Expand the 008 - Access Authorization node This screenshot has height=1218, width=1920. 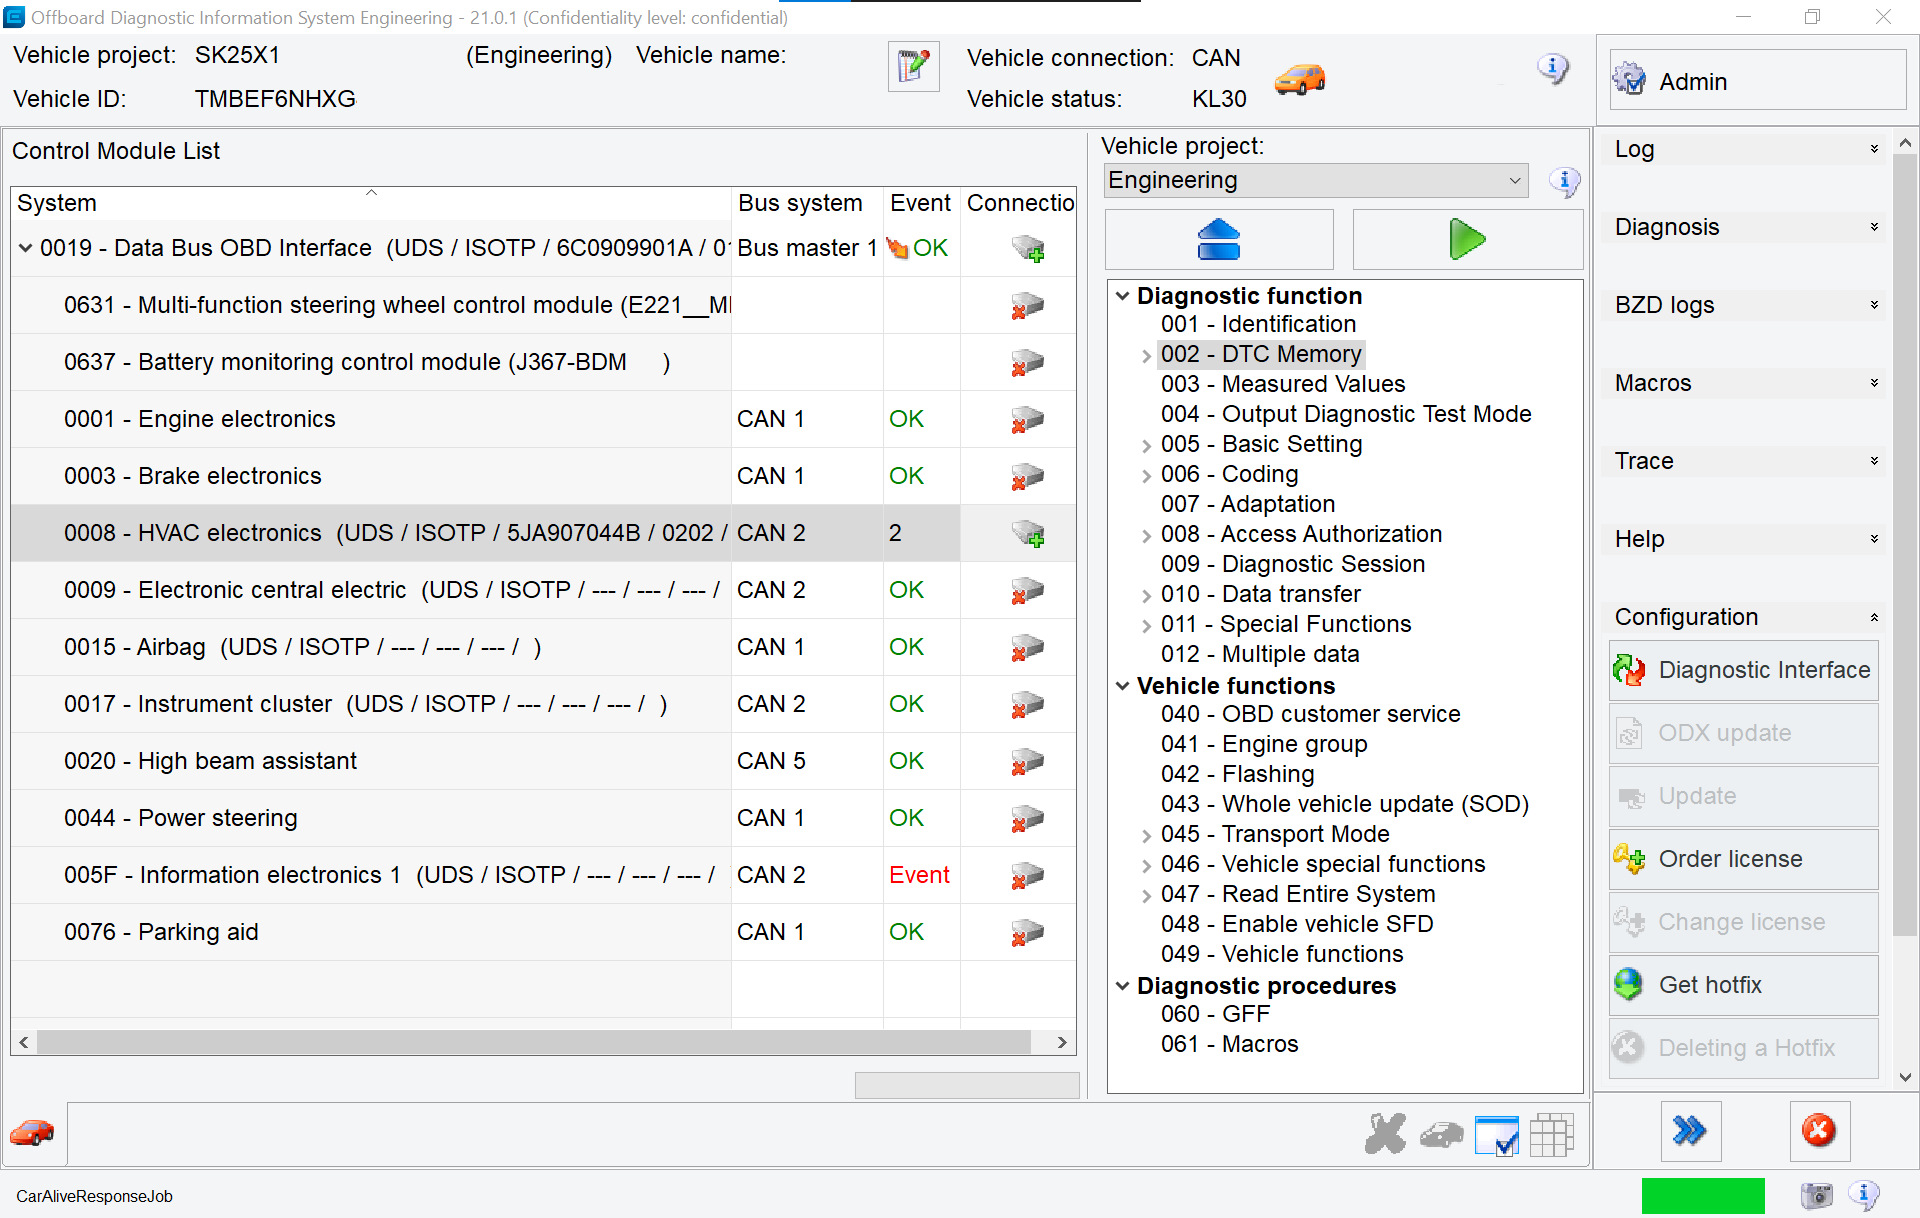click(x=1146, y=535)
